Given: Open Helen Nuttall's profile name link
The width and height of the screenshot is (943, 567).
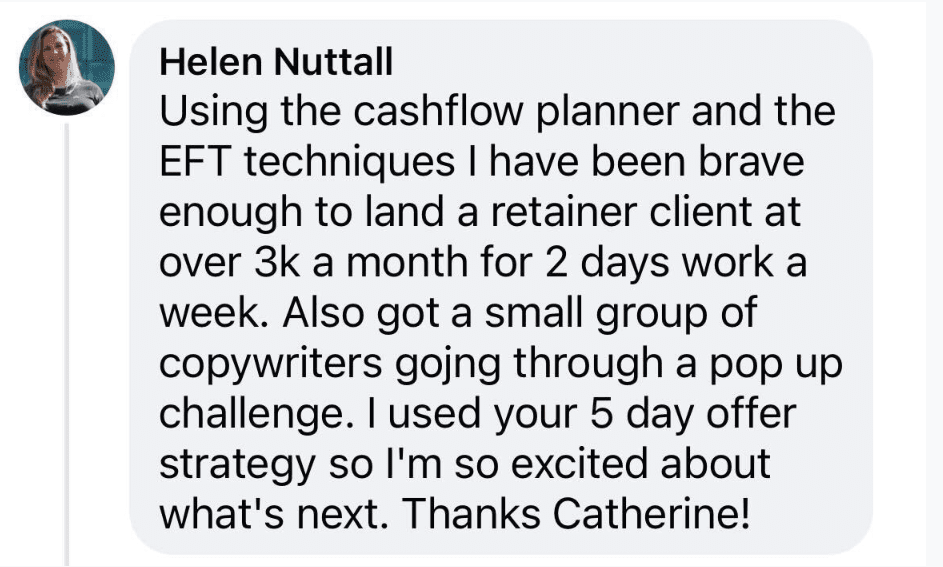Looking at the screenshot, I should point(276,64).
